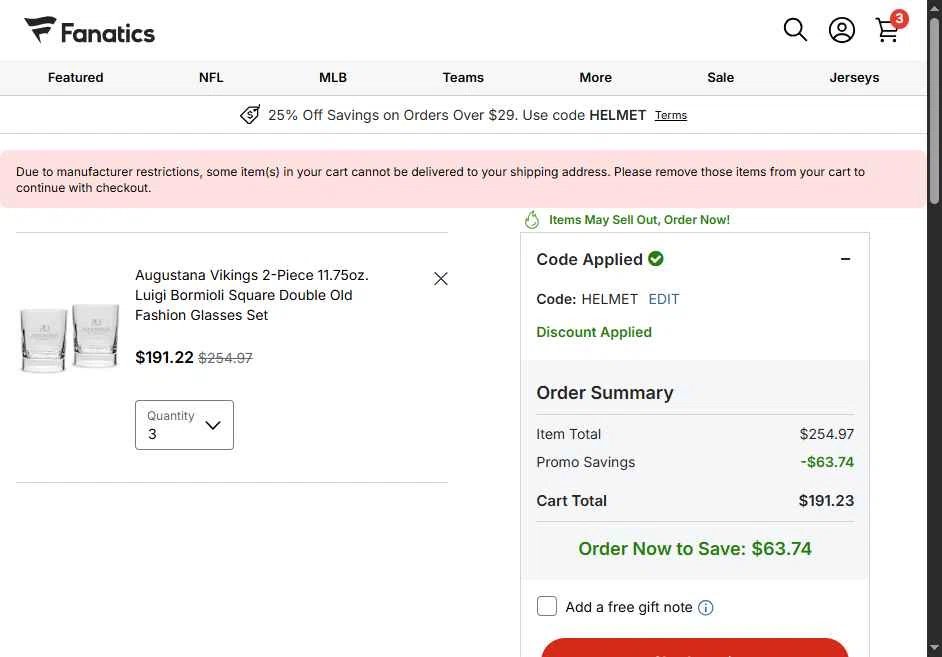Click the Promo Savings -$63.74 amount
The height and width of the screenshot is (657, 942).
coord(827,462)
